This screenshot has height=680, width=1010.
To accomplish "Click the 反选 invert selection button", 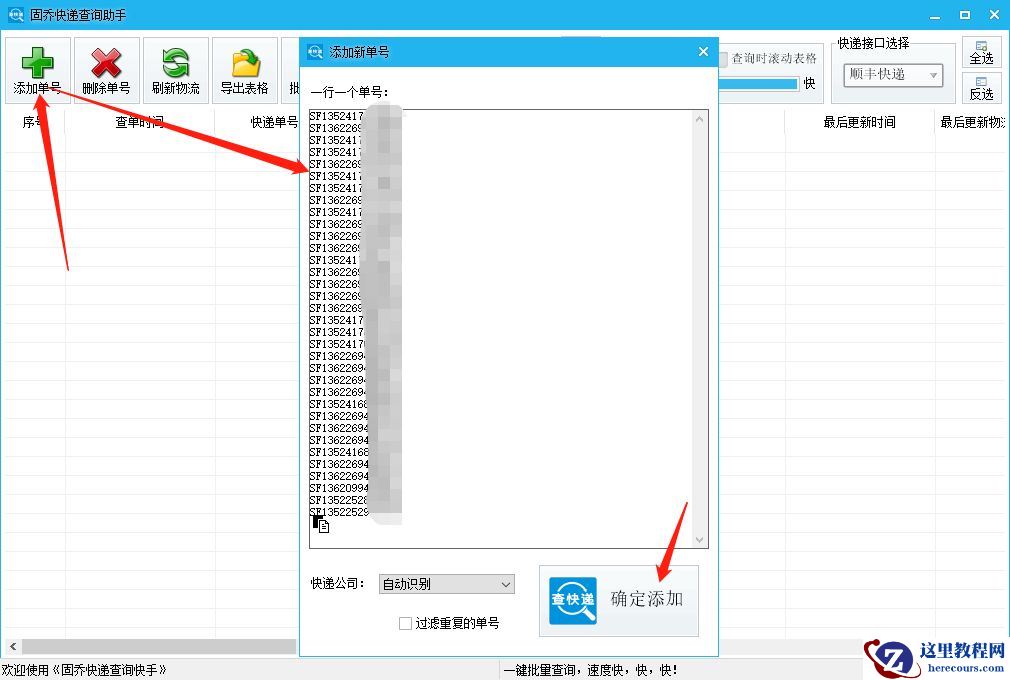I will pyautogui.click(x=981, y=88).
